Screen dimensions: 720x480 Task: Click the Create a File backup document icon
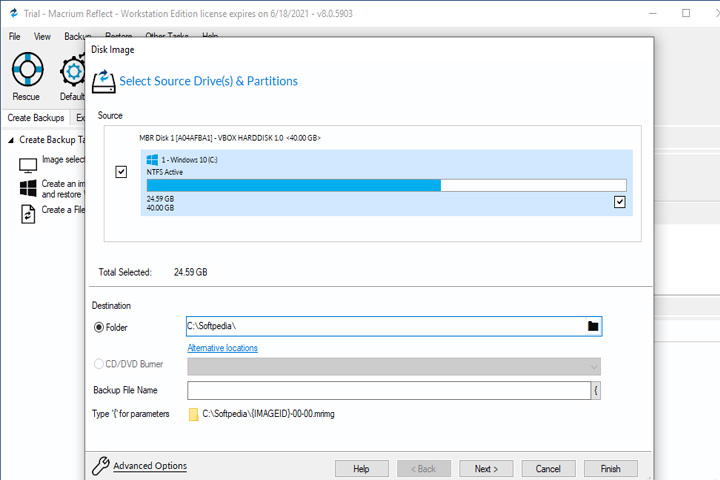[x=28, y=214]
